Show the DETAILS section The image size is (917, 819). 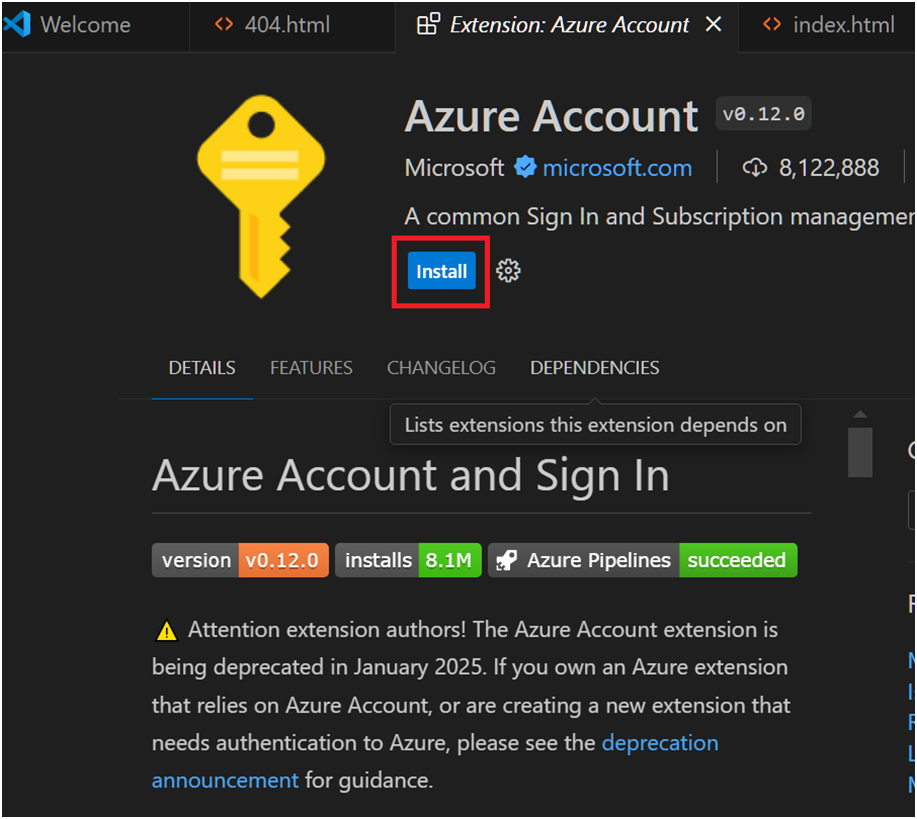point(202,368)
